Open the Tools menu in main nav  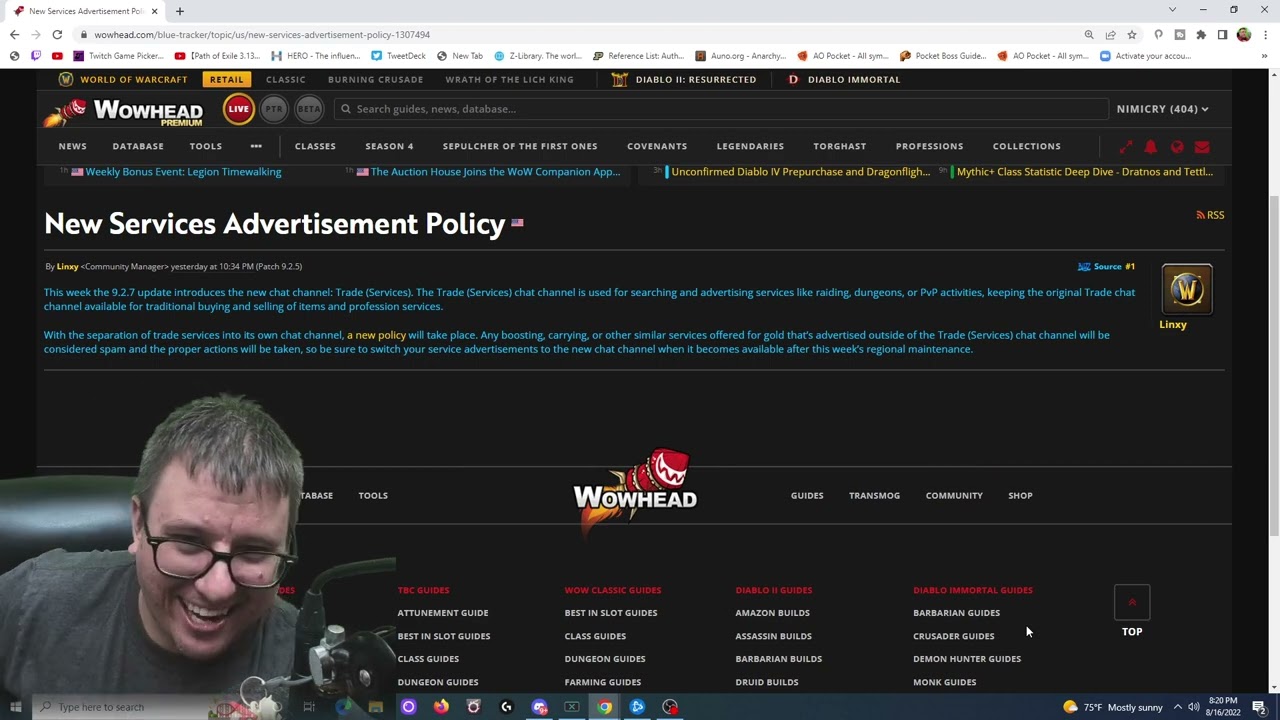[206, 146]
